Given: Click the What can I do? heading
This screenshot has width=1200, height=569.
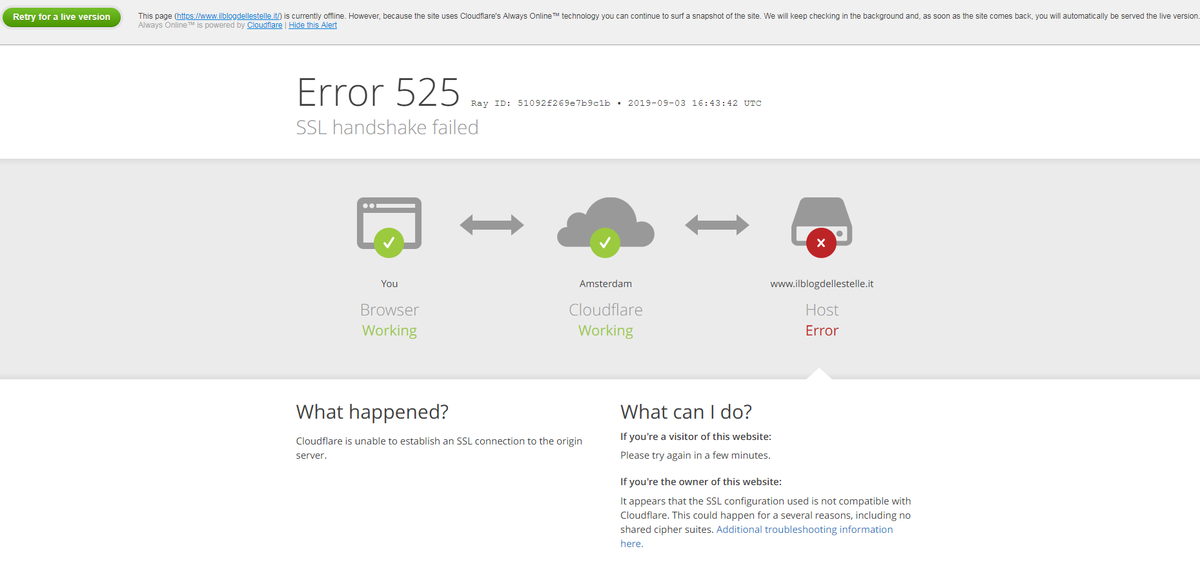Looking at the screenshot, I should [686, 412].
